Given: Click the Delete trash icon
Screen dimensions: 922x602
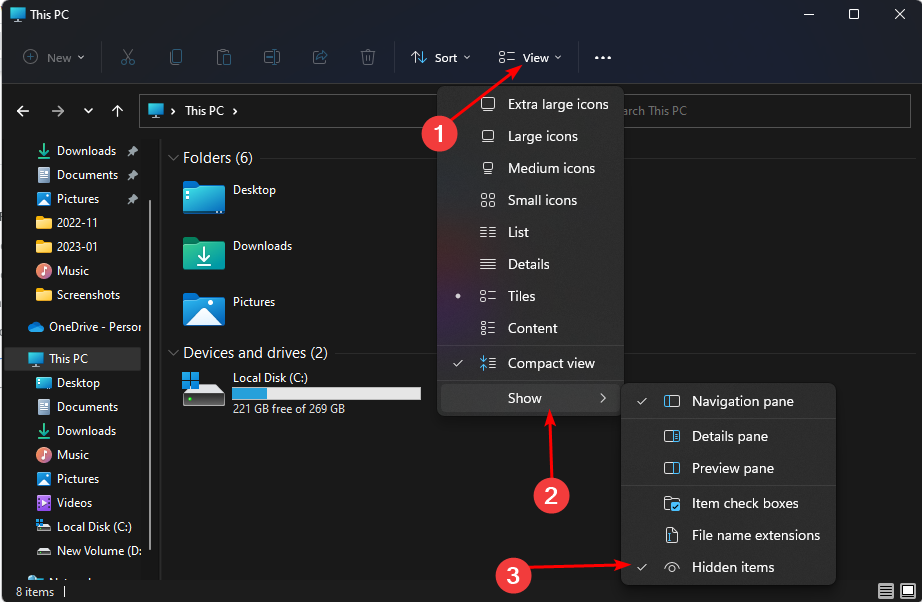Looking at the screenshot, I should coord(368,57).
